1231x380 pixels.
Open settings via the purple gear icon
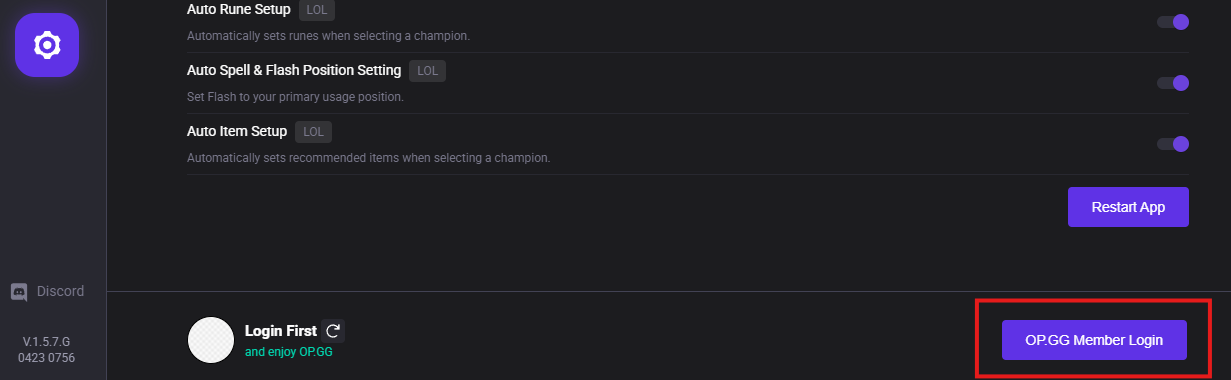pyautogui.click(x=47, y=45)
